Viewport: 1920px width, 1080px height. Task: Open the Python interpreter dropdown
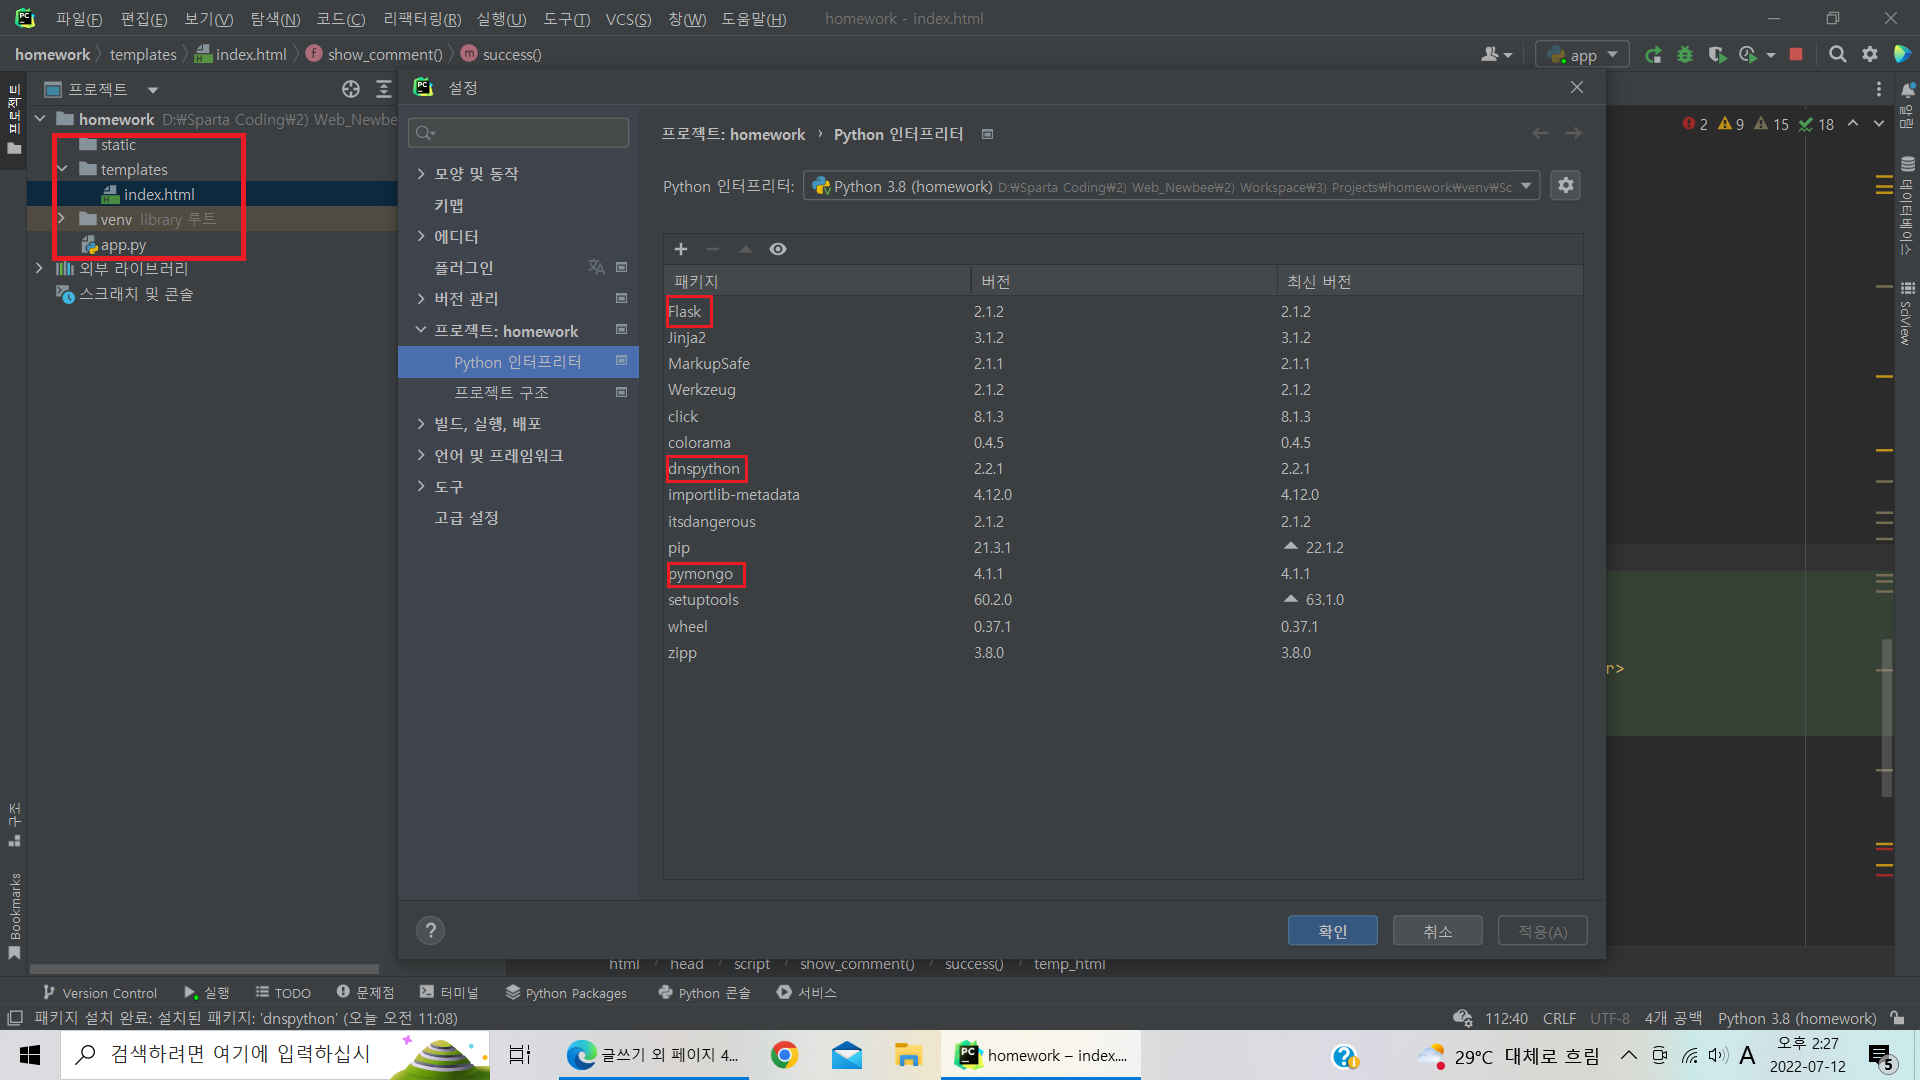click(1526, 186)
